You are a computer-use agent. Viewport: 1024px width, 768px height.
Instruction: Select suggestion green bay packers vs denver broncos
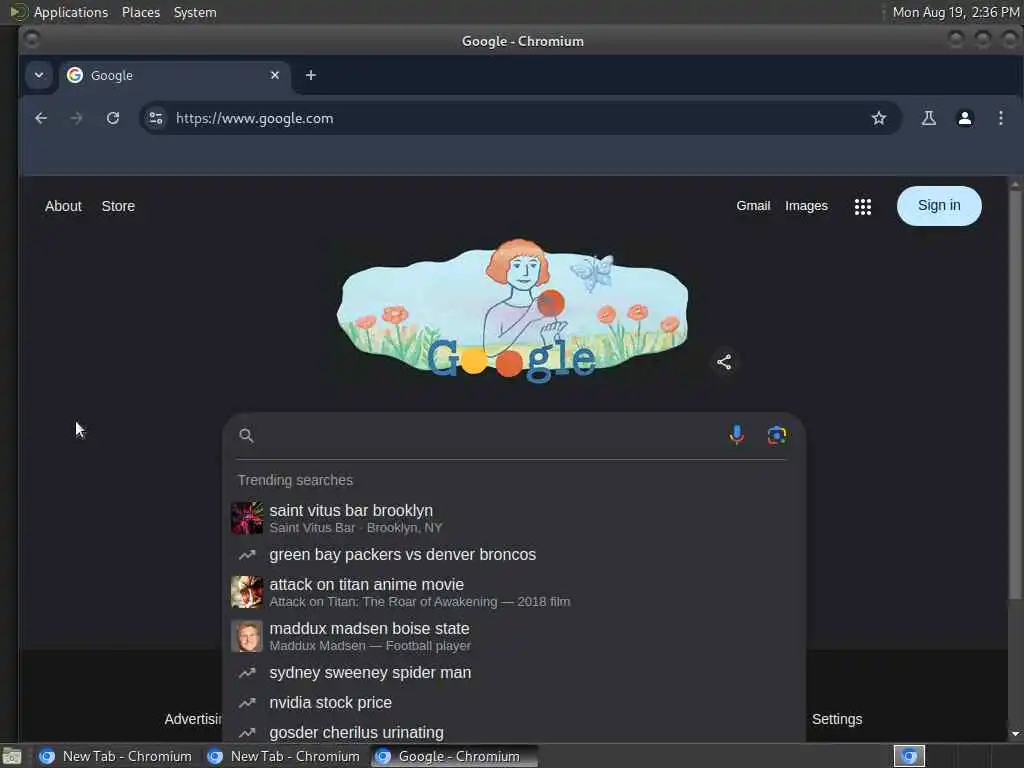[x=514, y=554]
